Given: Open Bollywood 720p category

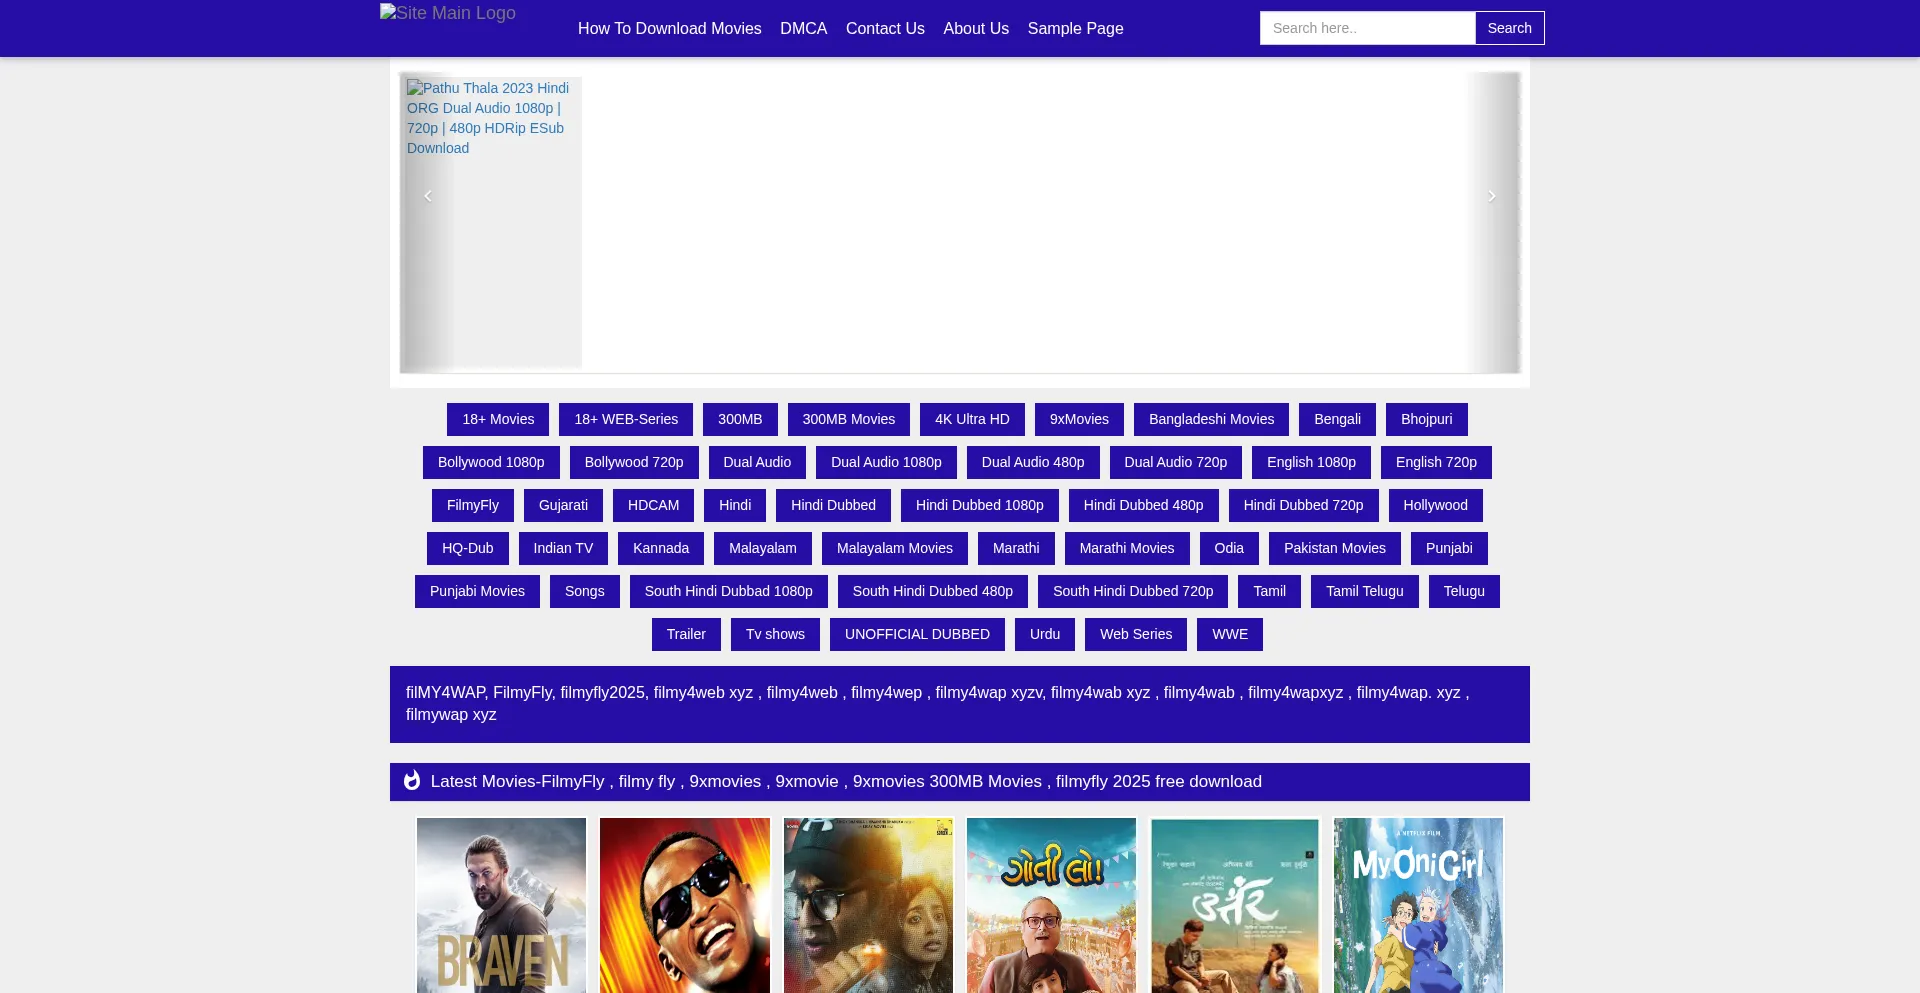Looking at the screenshot, I should coord(634,463).
